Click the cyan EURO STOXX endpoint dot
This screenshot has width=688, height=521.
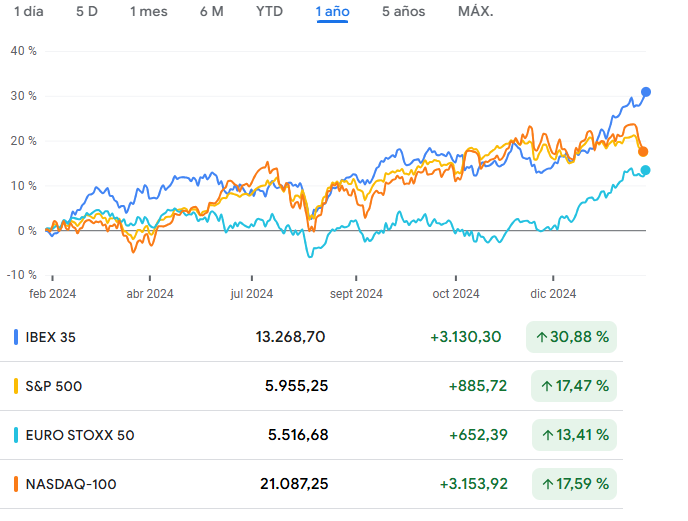(645, 170)
